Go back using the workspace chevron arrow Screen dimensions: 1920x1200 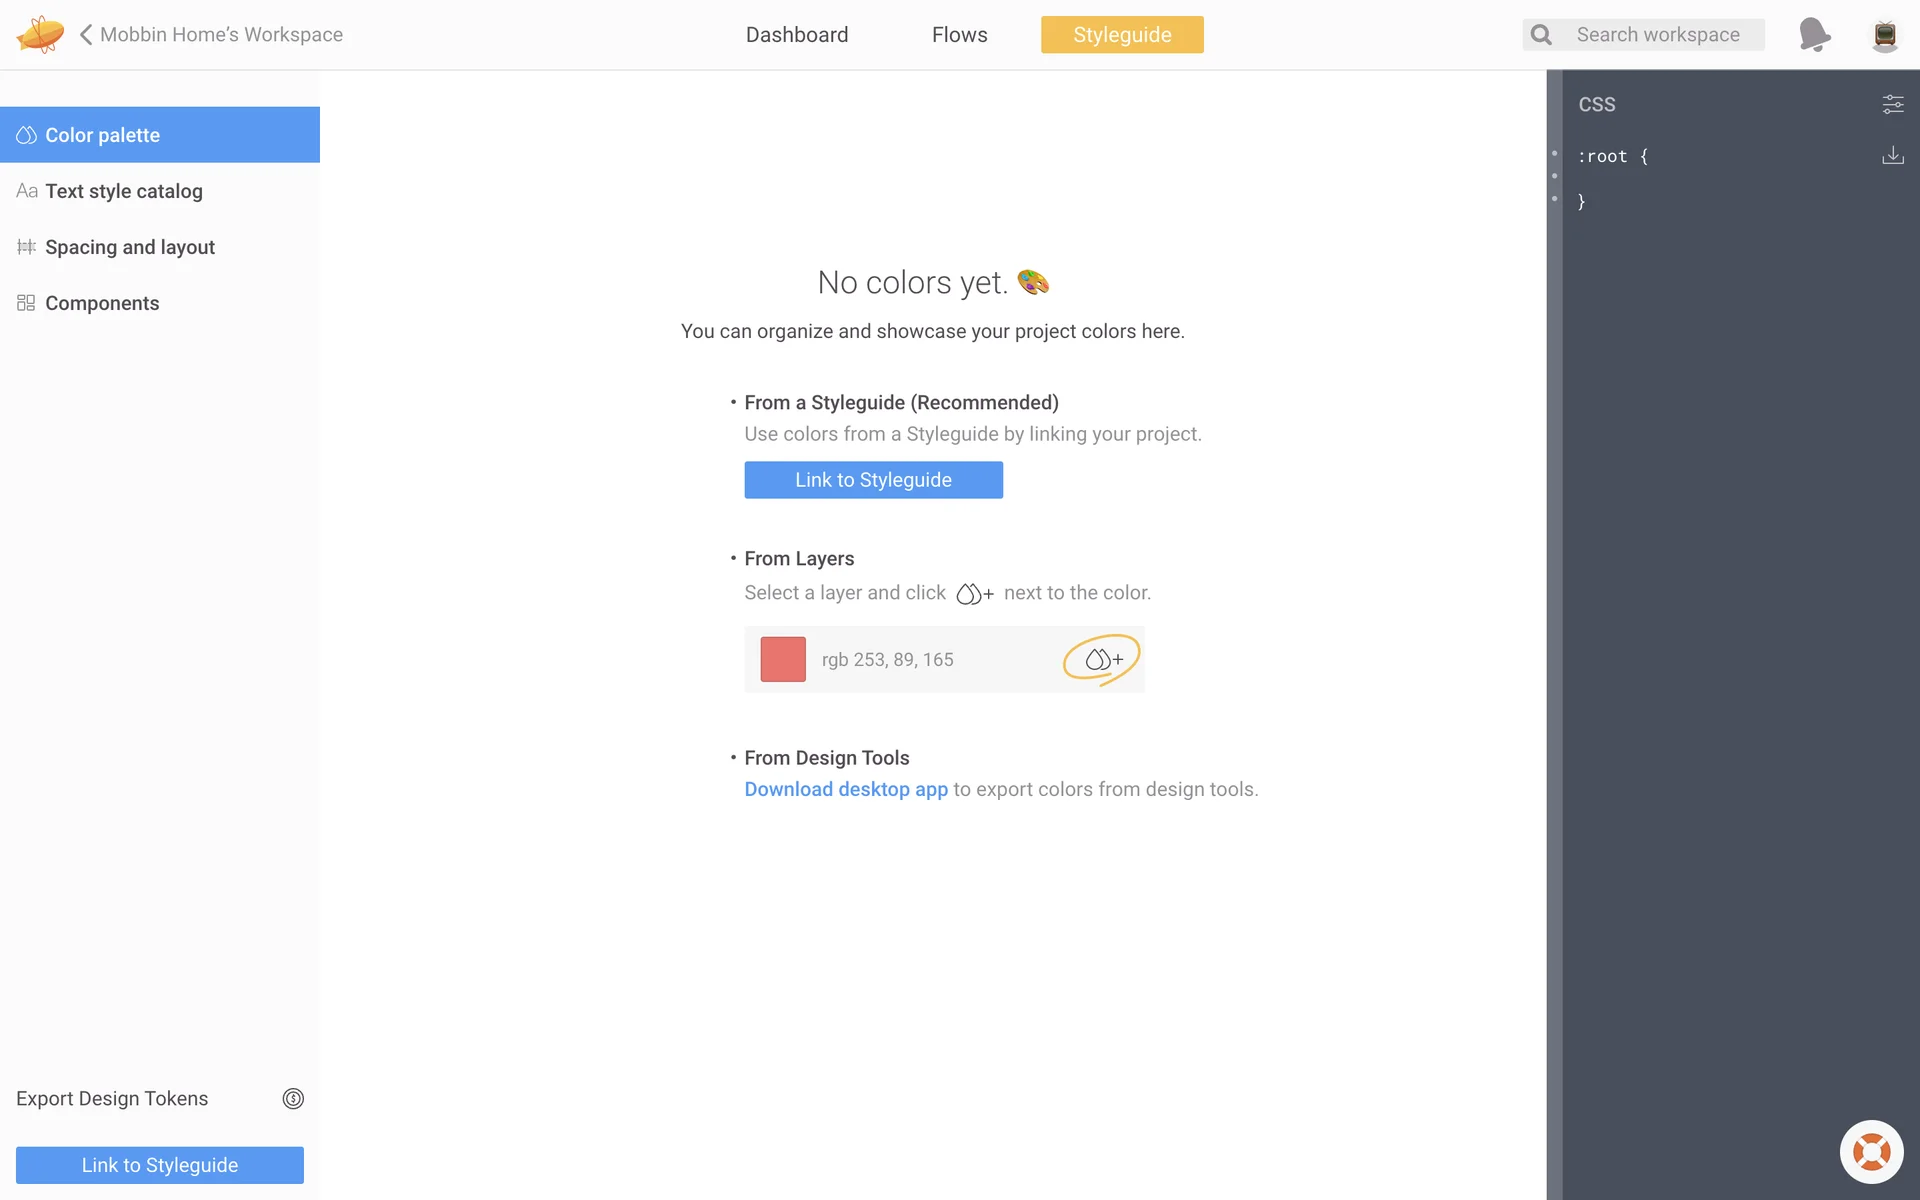coord(86,34)
